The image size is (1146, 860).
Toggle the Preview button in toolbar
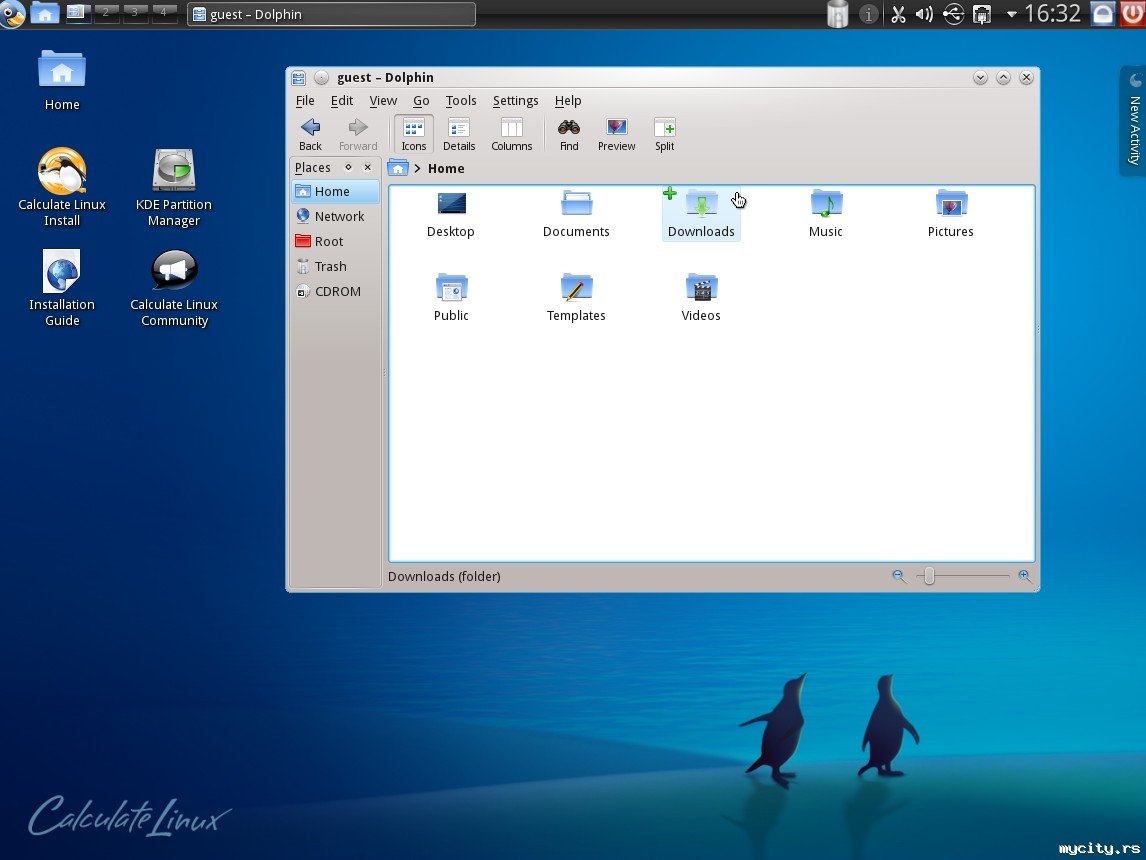coord(616,134)
